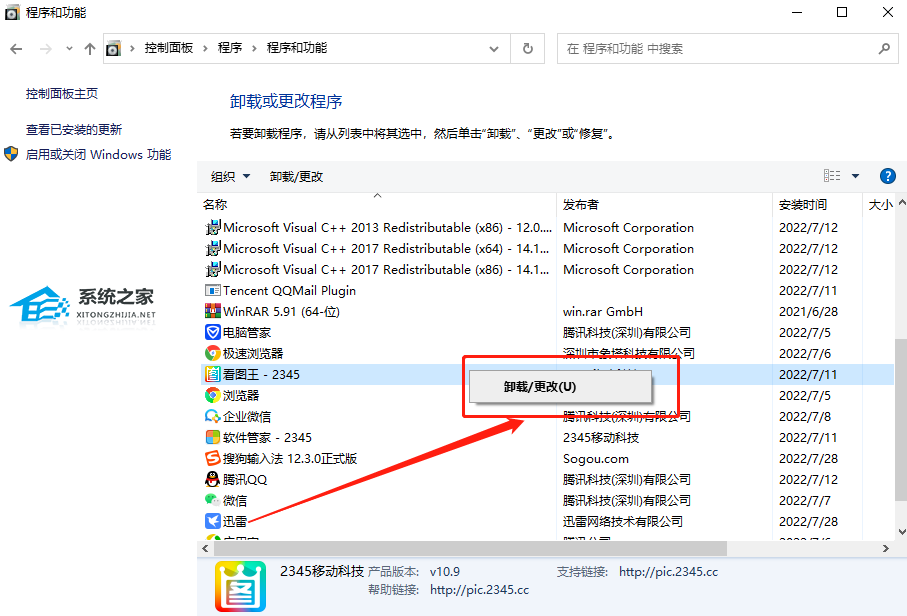
Task: Click the magnifier search icon
Action: coord(884,49)
